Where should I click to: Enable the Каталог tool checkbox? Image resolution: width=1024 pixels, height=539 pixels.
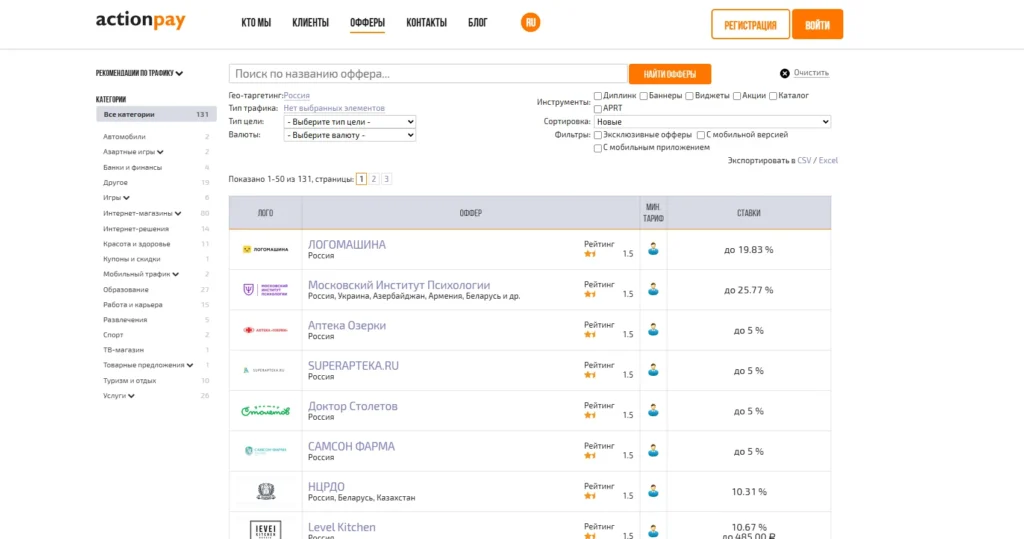(773, 96)
